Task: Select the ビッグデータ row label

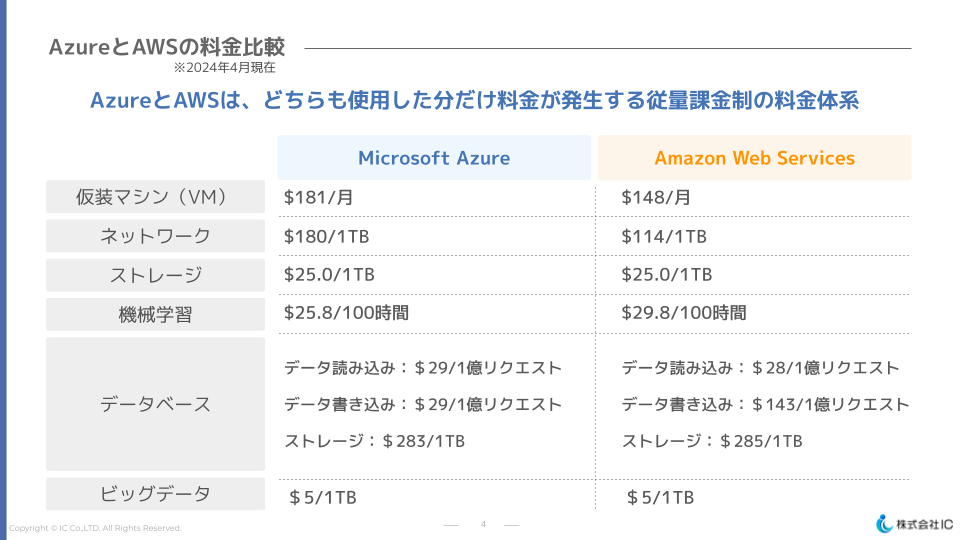Action: [x=155, y=494]
